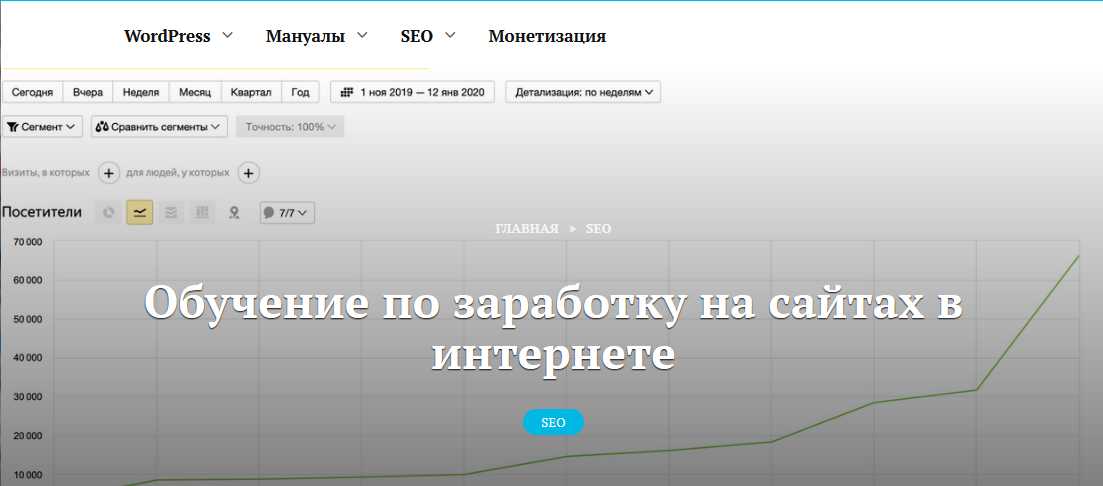Click plus button after 'для людей, у которых'
The height and width of the screenshot is (486, 1103).
[x=249, y=173]
